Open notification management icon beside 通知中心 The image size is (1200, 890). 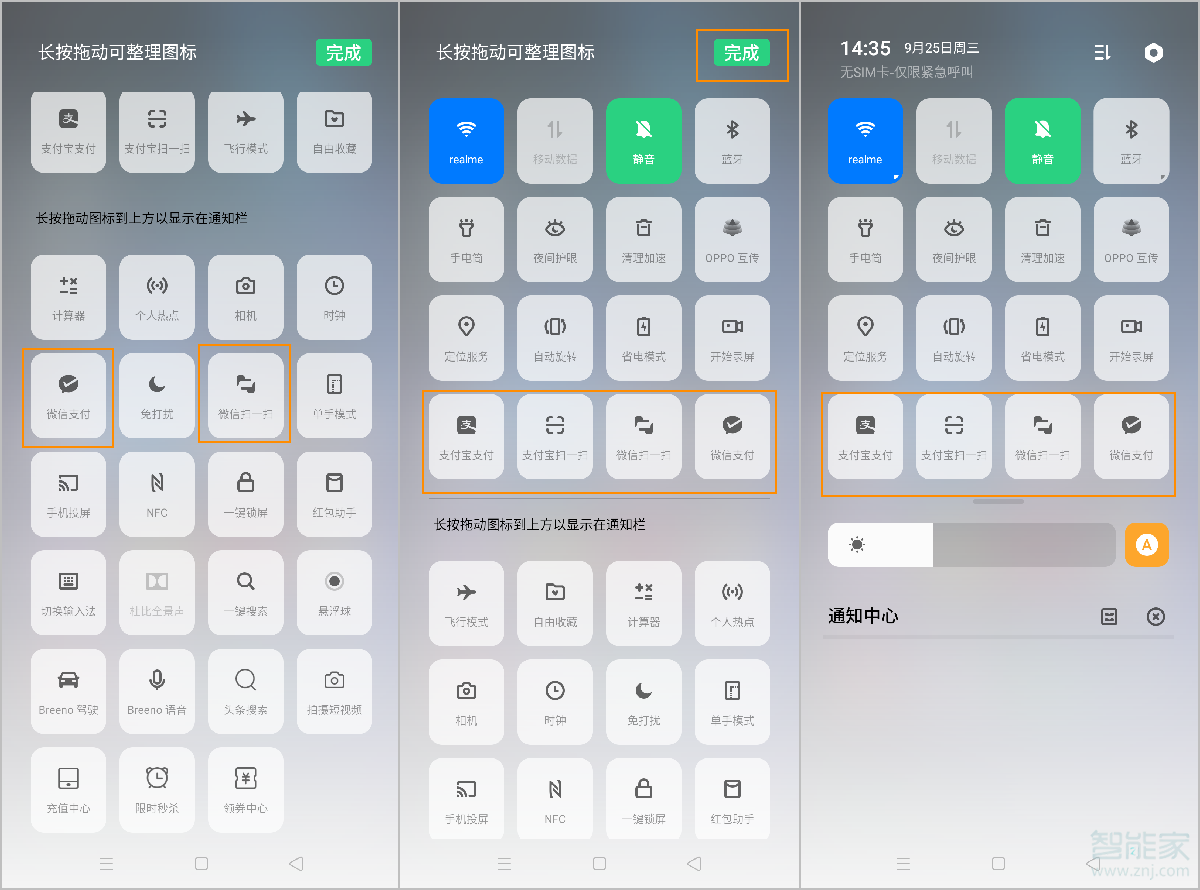(x=1109, y=617)
